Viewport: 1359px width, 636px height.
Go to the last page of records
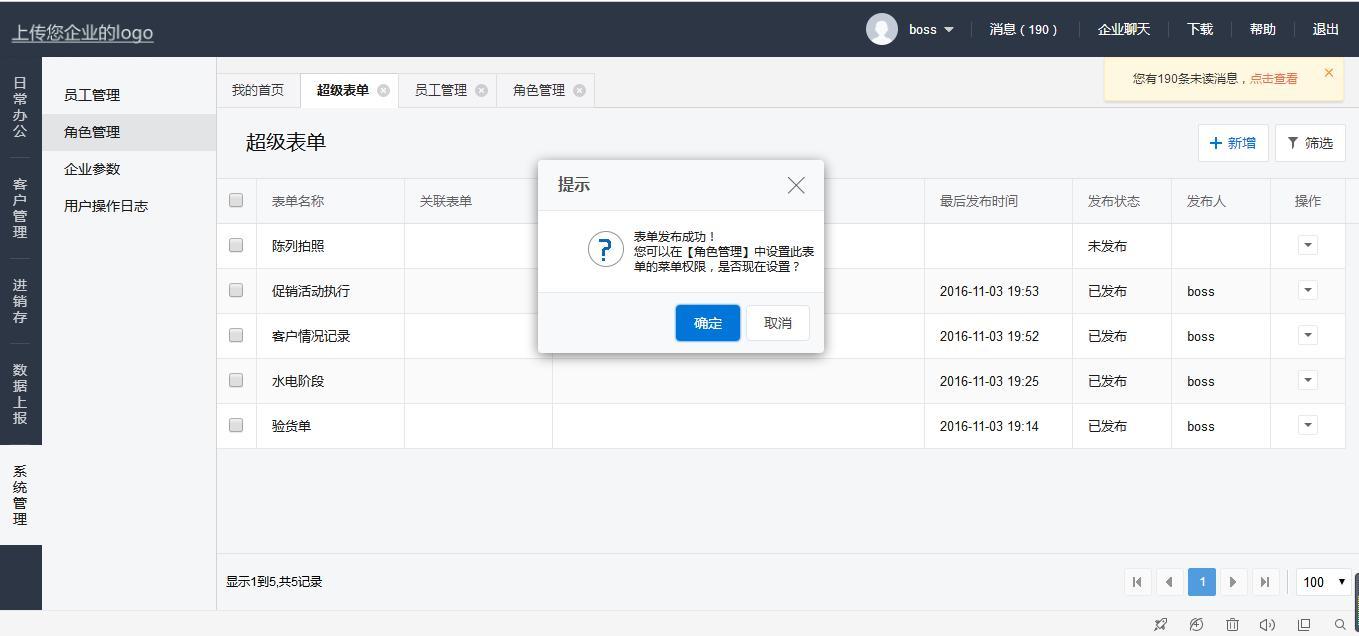[x=1265, y=582]
